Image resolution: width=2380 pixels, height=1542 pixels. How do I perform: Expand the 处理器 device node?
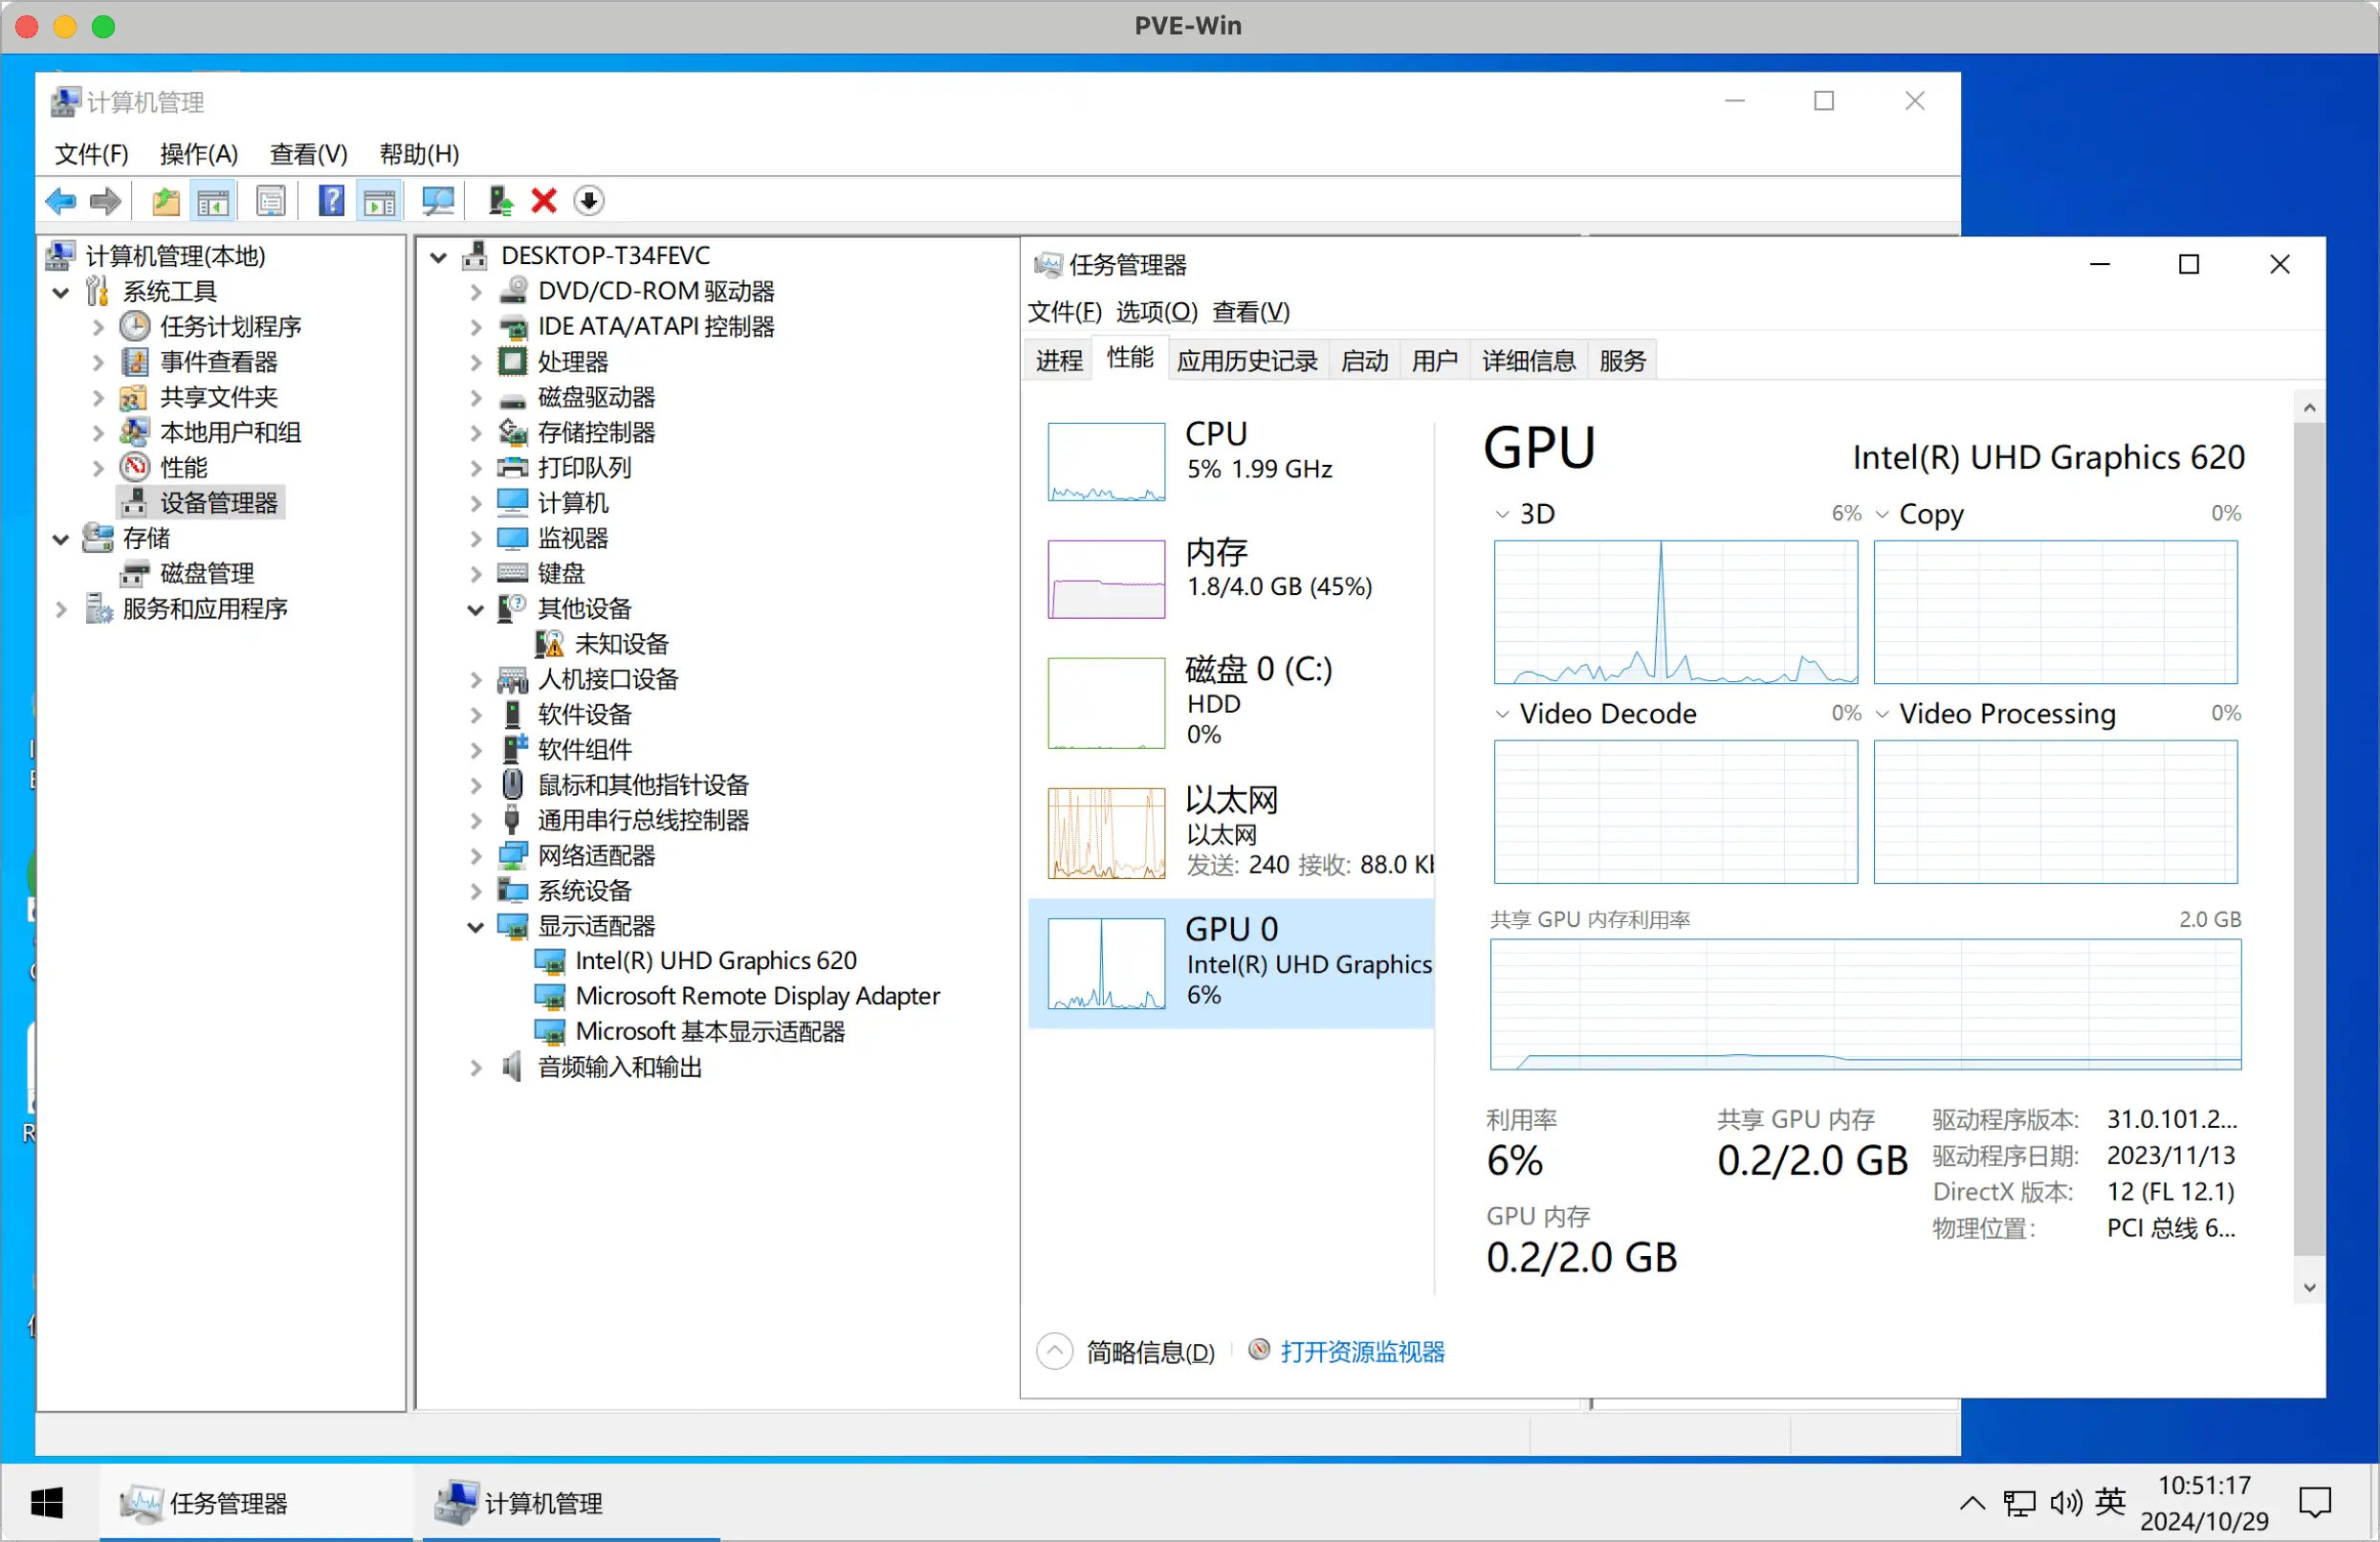click(477, 362)
